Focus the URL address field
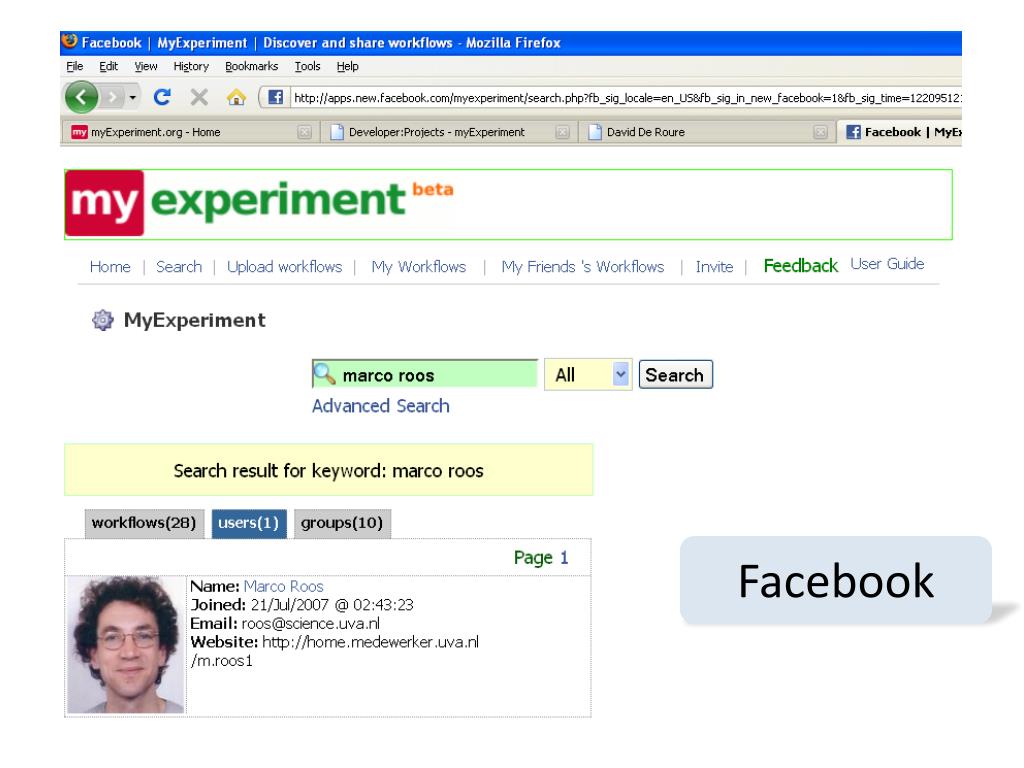 point(625,97)
